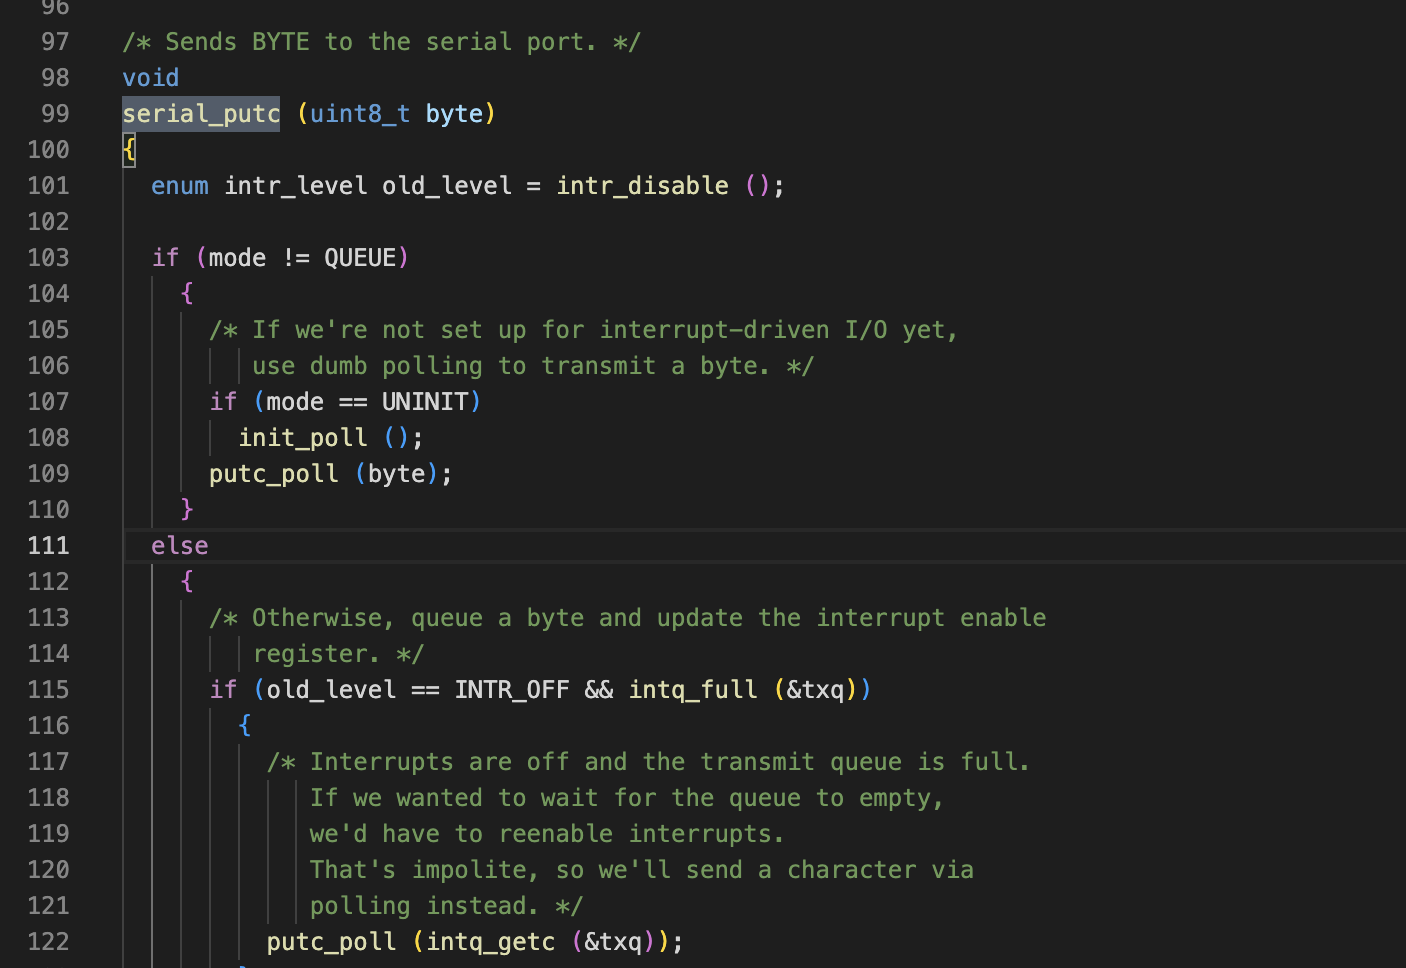Click the void keyword on line 98
The image size is (1406, 968).
[x=151, y=78]
